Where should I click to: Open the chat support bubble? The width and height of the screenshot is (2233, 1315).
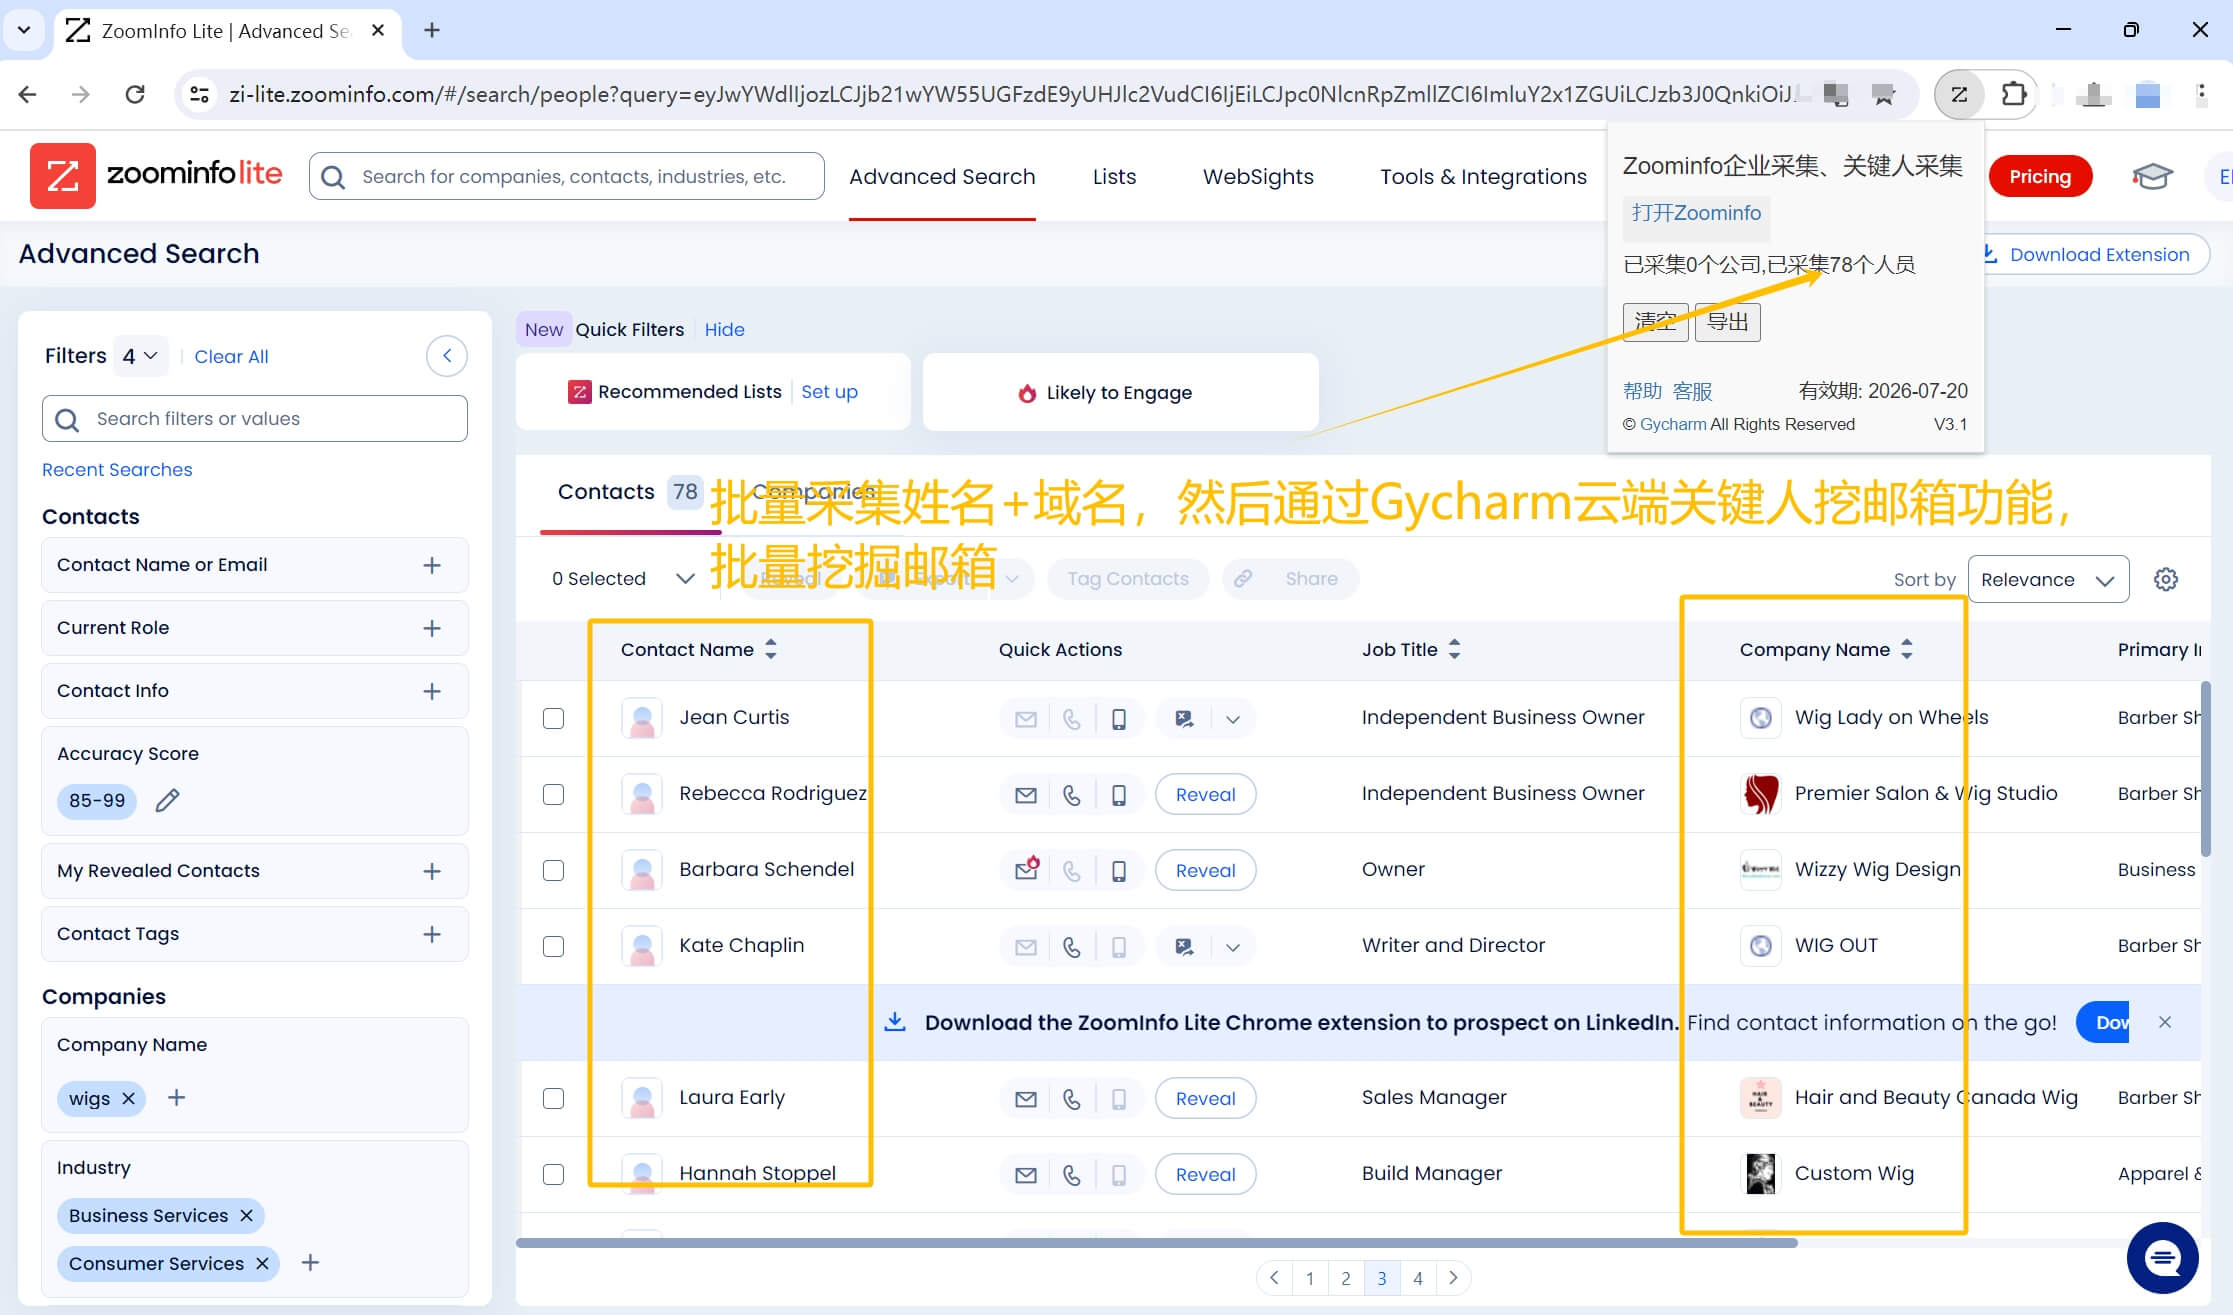click(x=2162, y=1257)
